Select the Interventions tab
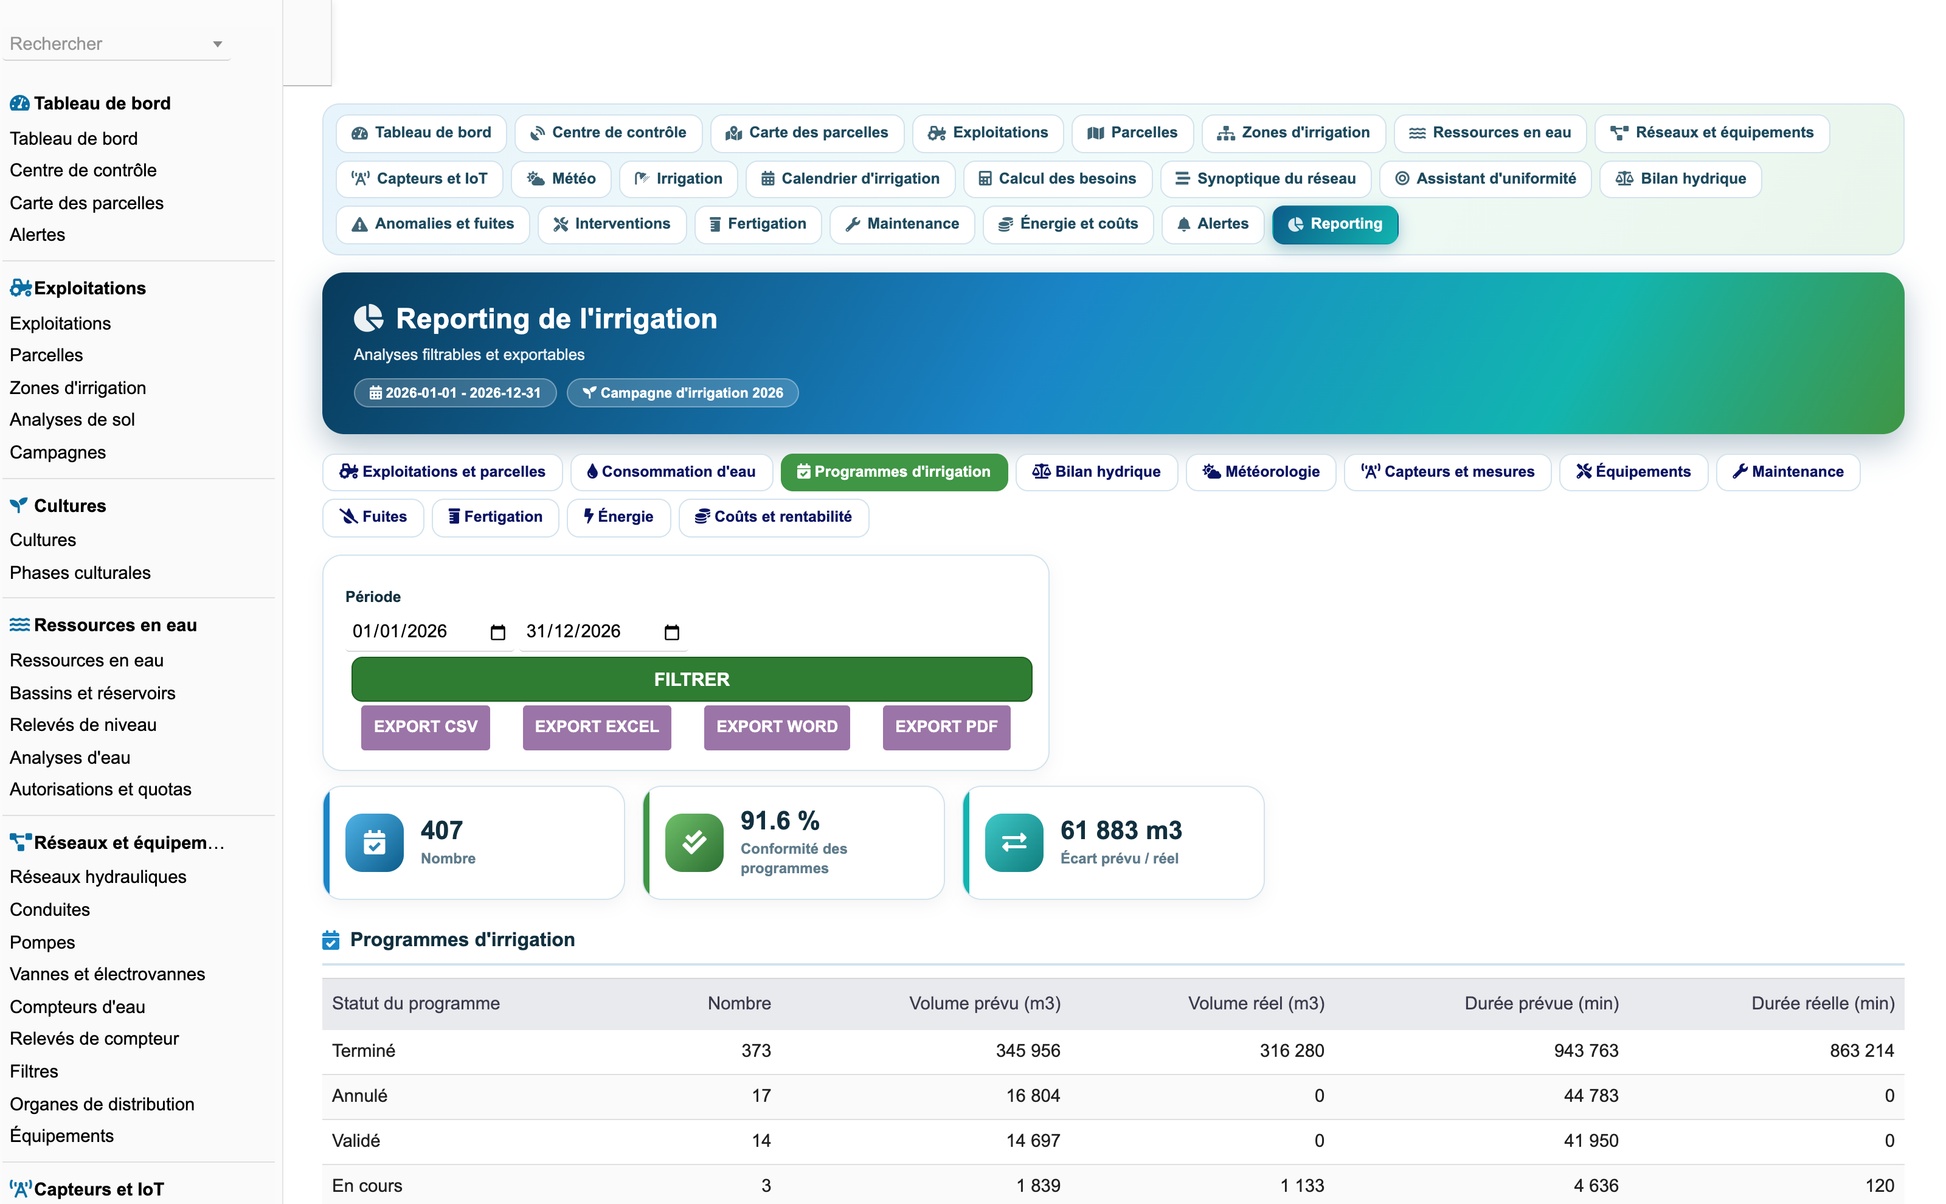This screenshot has width=1946, height=1204. (x=612, y=224)
